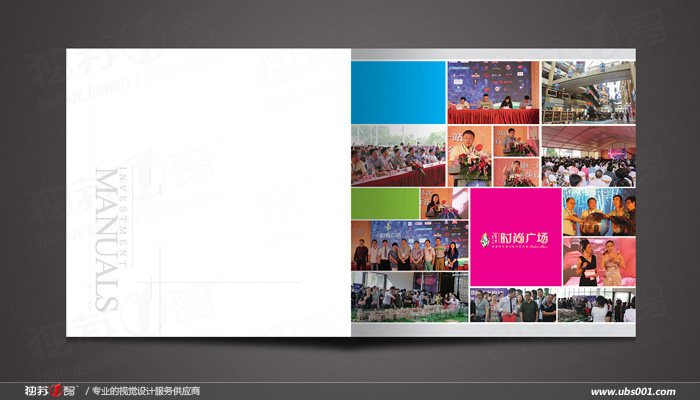700x400 pixels.
Task: Open the press conference panel photo
Action: 493,92
